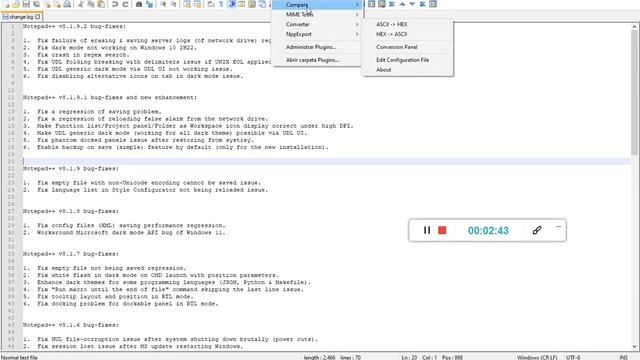
Task: Zoom out using the toolbar icon
Action: point(173,4)
